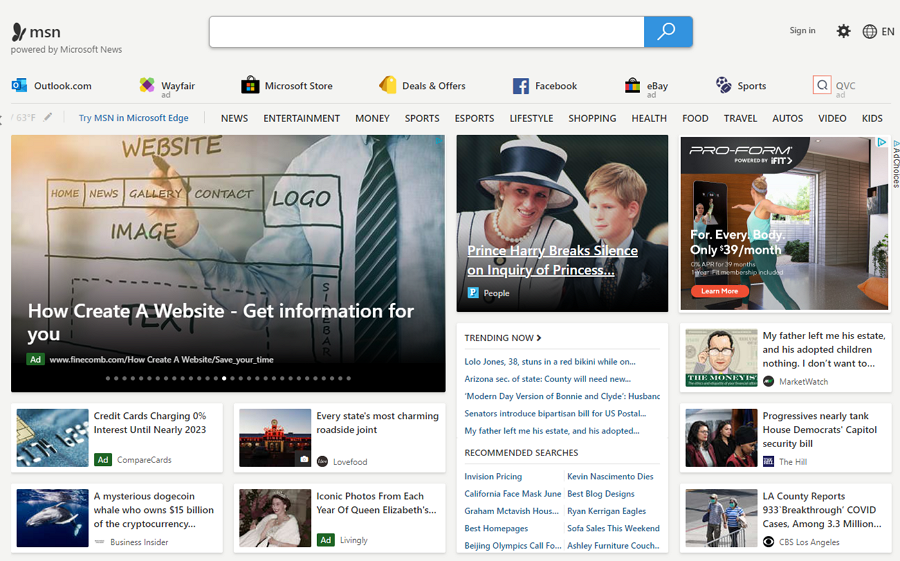Image resolution: width=900 pixels, height=561 pixels.
Task: Click the Learn More button on Pro-Form ad
Action: [x=719, y=291]
